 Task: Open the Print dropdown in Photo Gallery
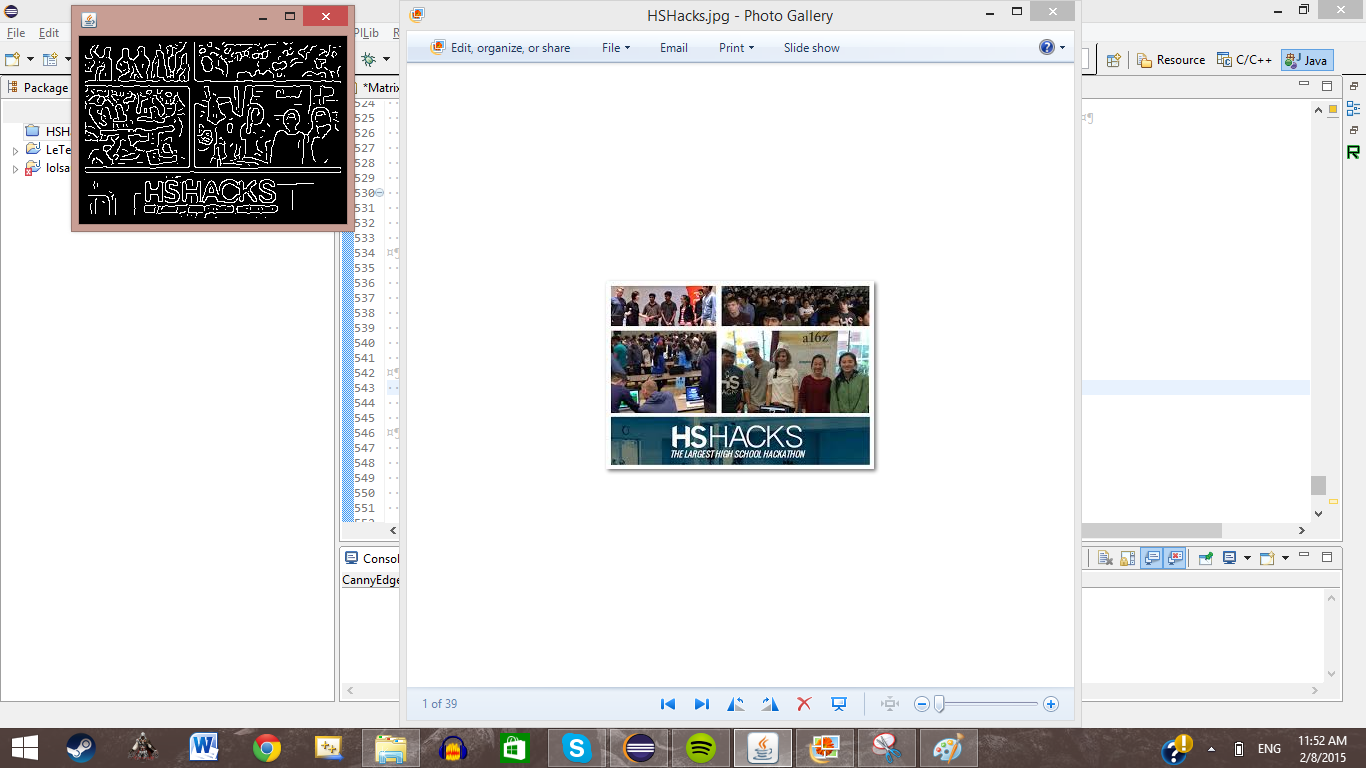click(736, 48)
